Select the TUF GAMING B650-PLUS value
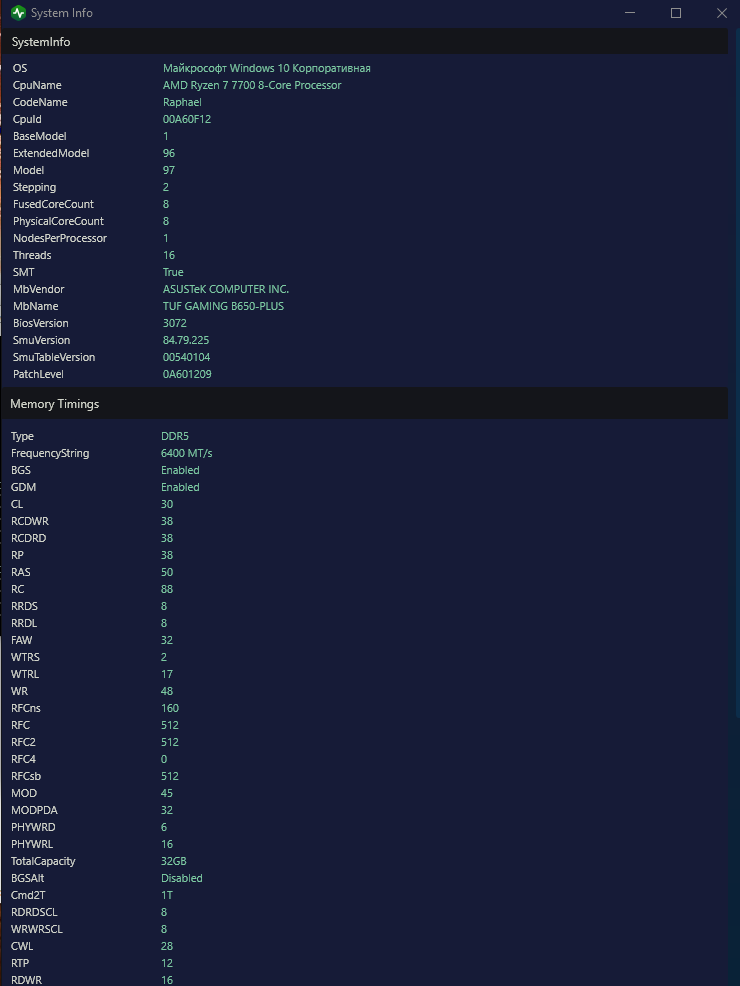Screen dimensions: 740x986 pyautogui.click(x=223, y=306)
